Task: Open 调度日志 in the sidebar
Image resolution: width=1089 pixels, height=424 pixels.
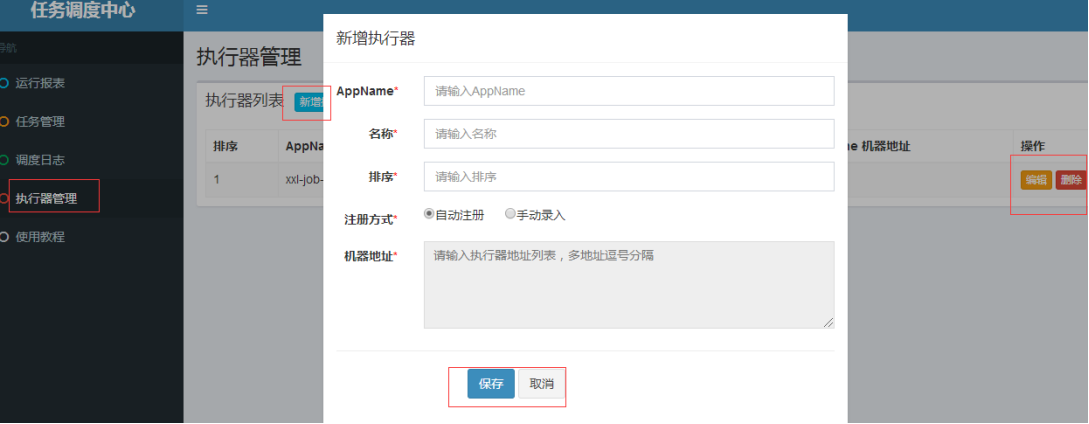Action: (40, 160)
